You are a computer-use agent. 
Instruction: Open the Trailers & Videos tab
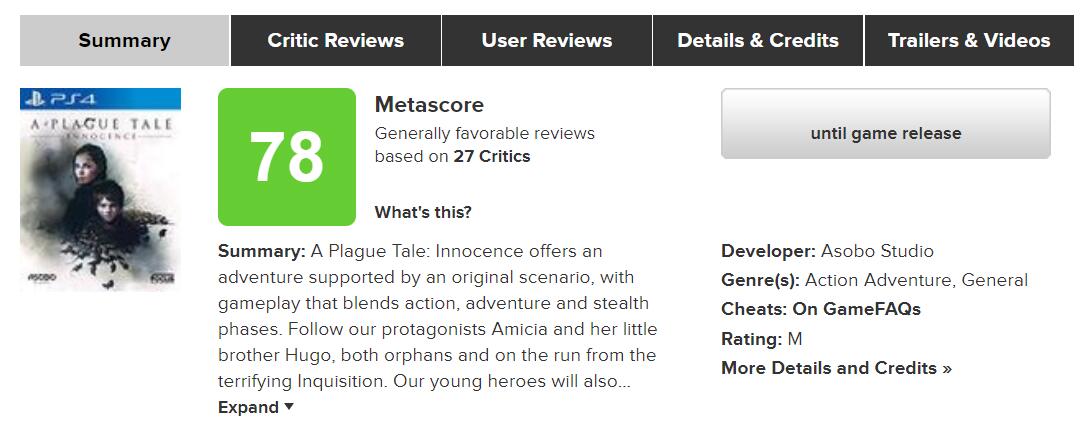[969, 41]
